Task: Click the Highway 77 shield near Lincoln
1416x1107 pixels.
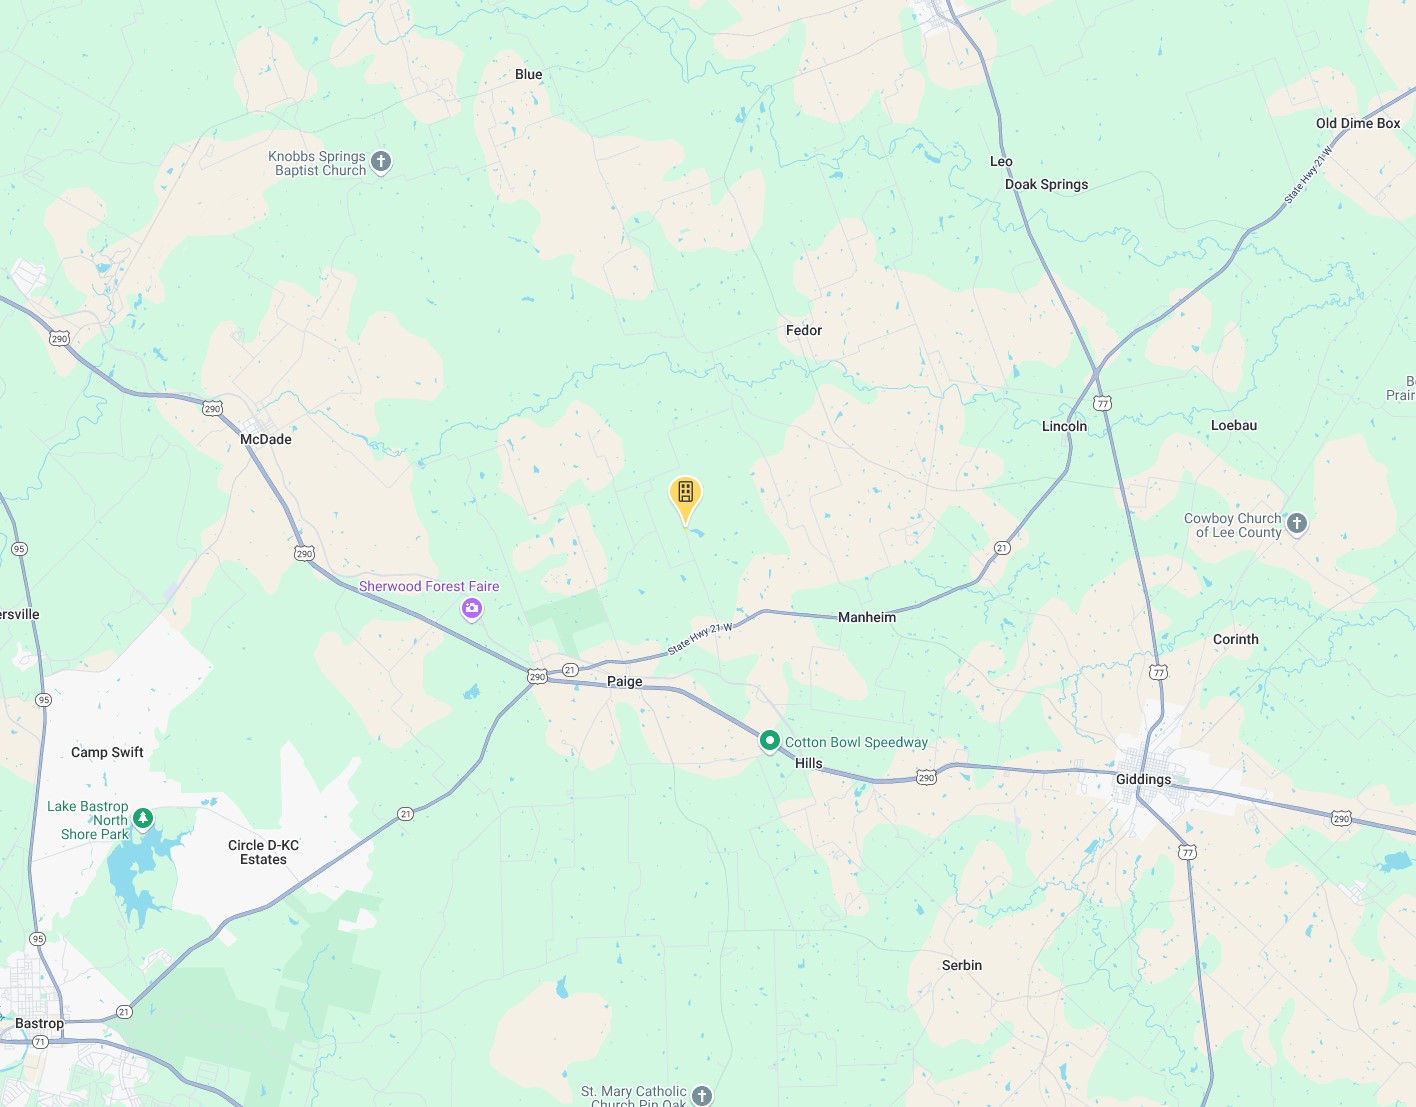Action: pos(1102,403)
